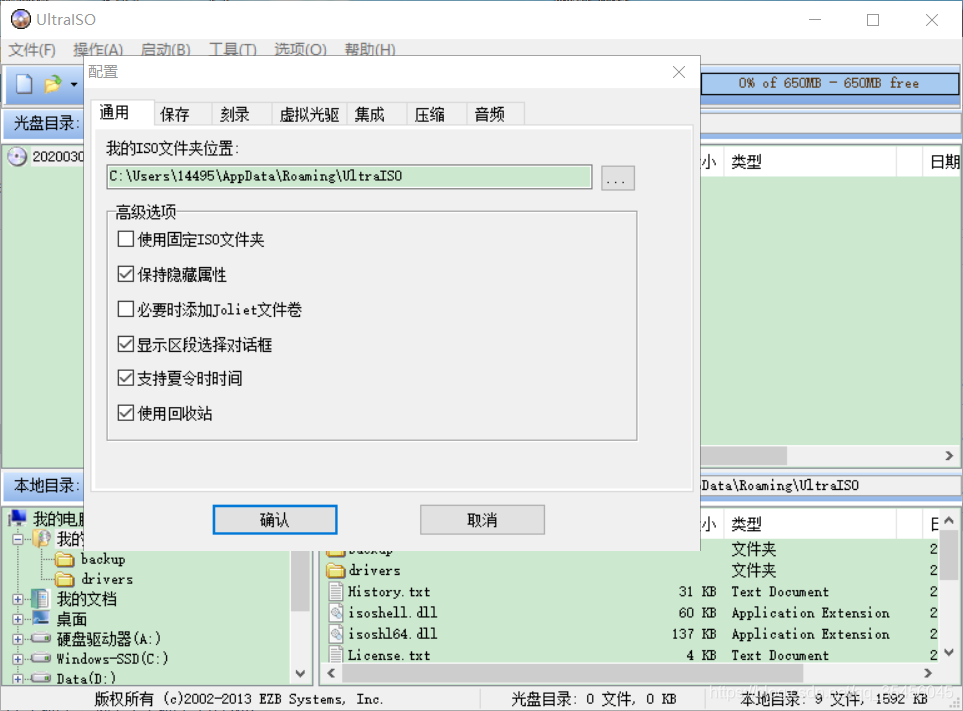Select the Data(D:) drive
This screenshot has width=963, height=711.
tap(86, 678)
